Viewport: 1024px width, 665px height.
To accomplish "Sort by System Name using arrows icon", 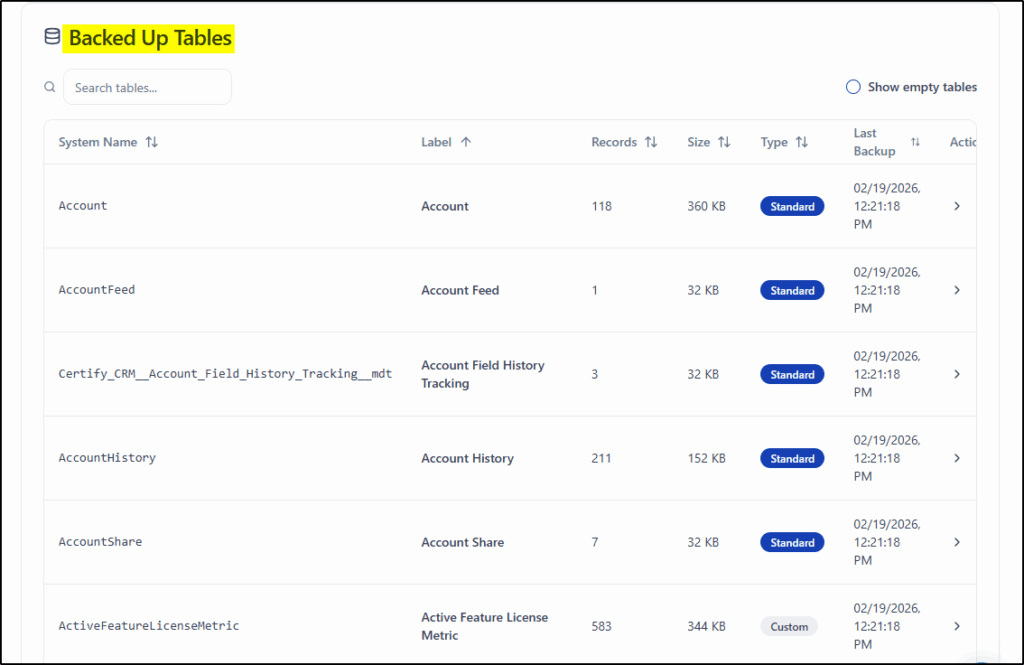I will point(151,142).
